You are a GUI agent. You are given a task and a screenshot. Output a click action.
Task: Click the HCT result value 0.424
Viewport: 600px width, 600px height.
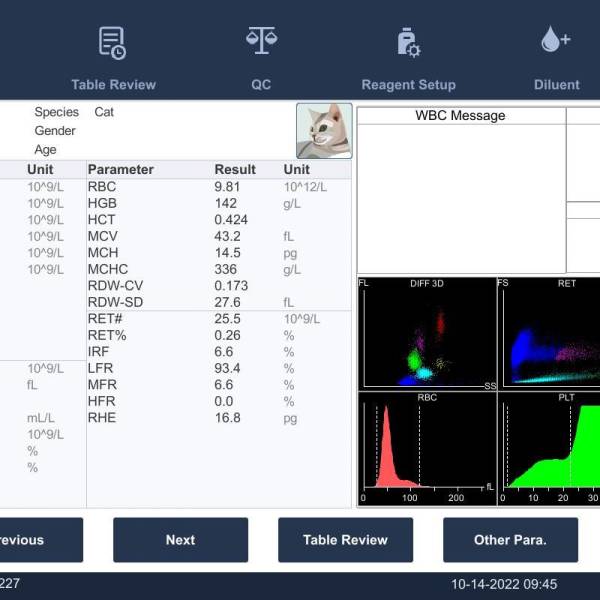231,220
